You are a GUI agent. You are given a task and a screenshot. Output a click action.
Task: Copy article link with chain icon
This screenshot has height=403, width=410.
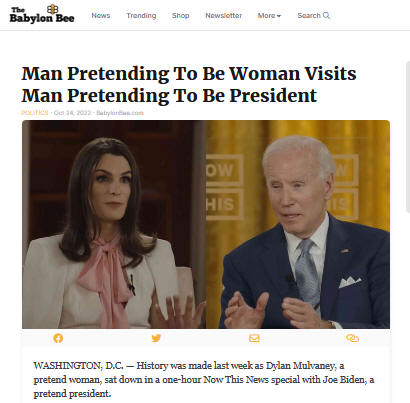click(x=352, y=338)
